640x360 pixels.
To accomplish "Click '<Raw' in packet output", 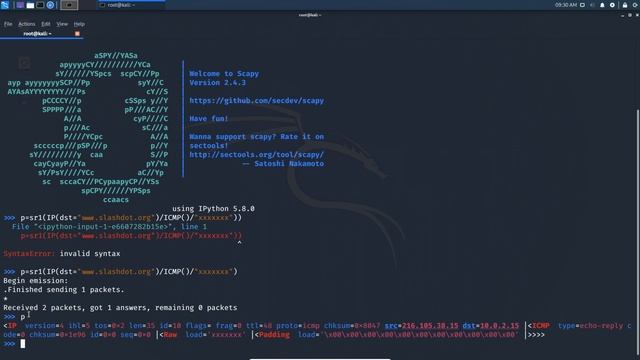I will click(168, 335).
